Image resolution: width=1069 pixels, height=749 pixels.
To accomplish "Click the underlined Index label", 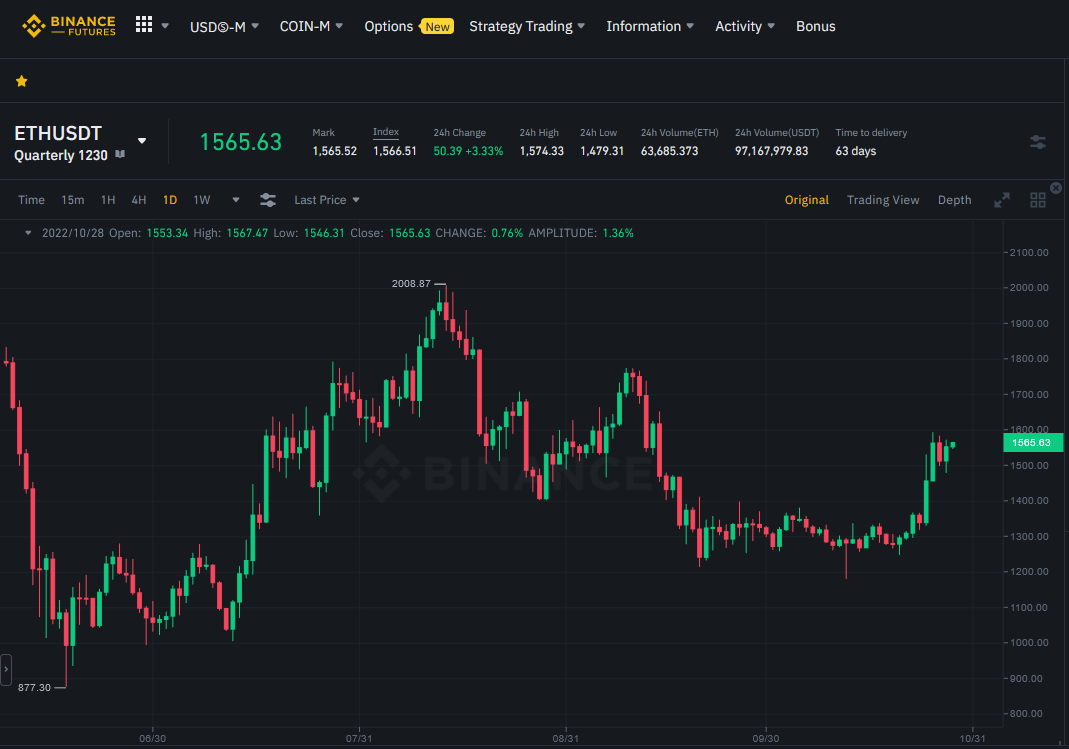I will coord(386,132).
